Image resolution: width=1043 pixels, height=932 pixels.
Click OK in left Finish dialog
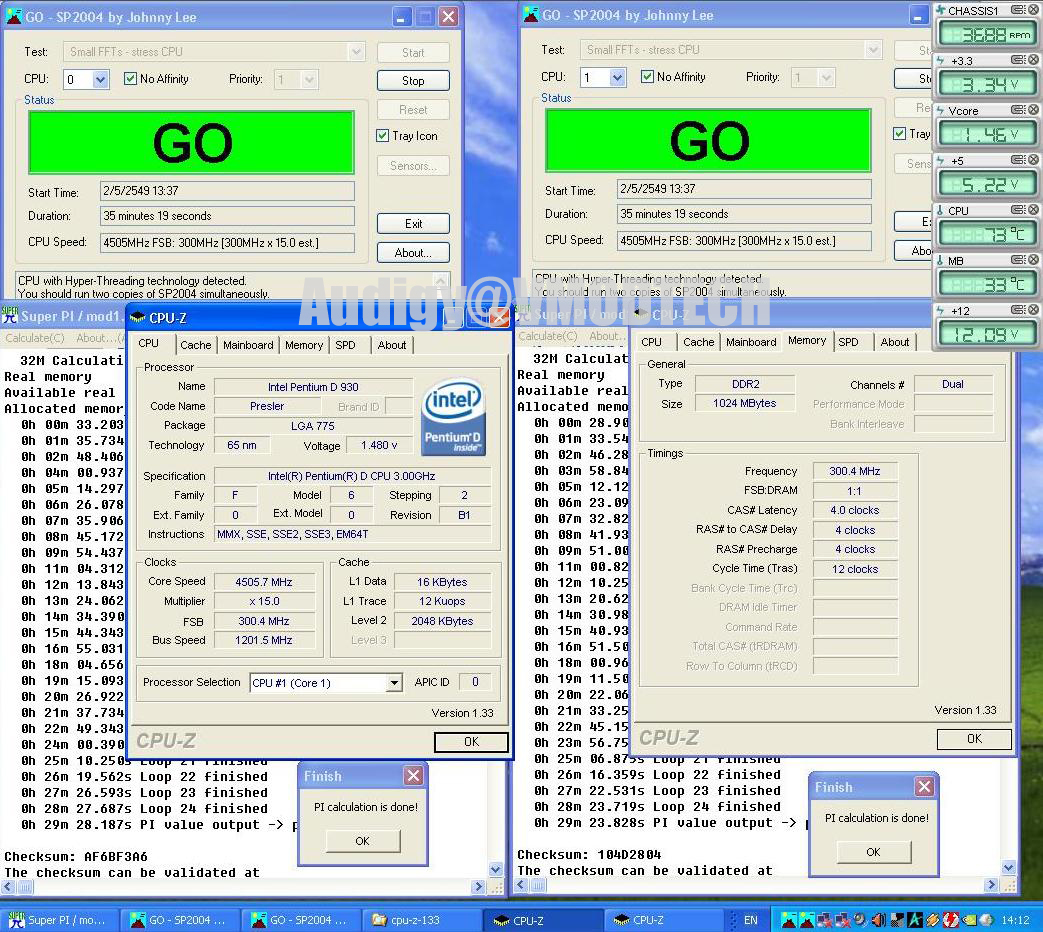(x=363, y=841)
